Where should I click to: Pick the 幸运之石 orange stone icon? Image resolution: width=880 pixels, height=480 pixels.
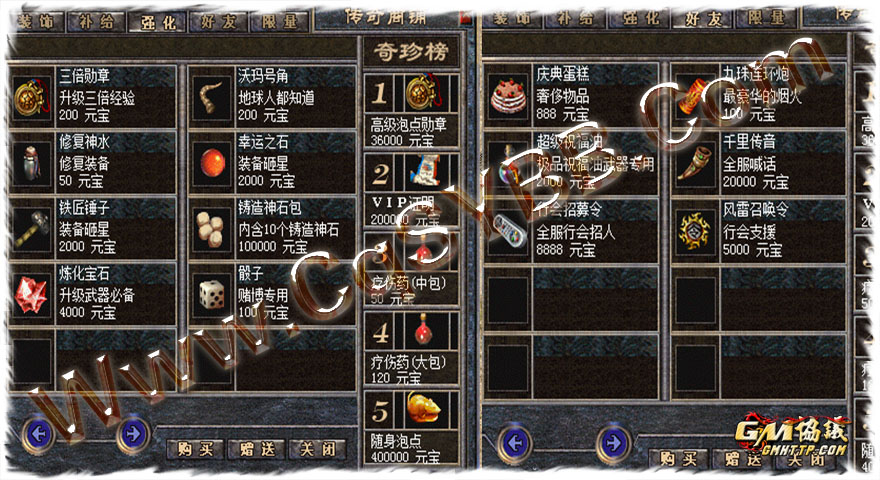click(x=212, y=163)
